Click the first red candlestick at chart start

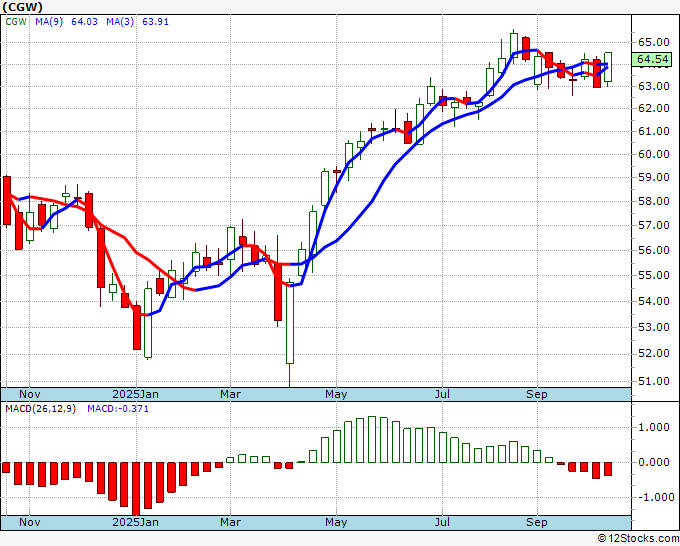coord(7,200)
